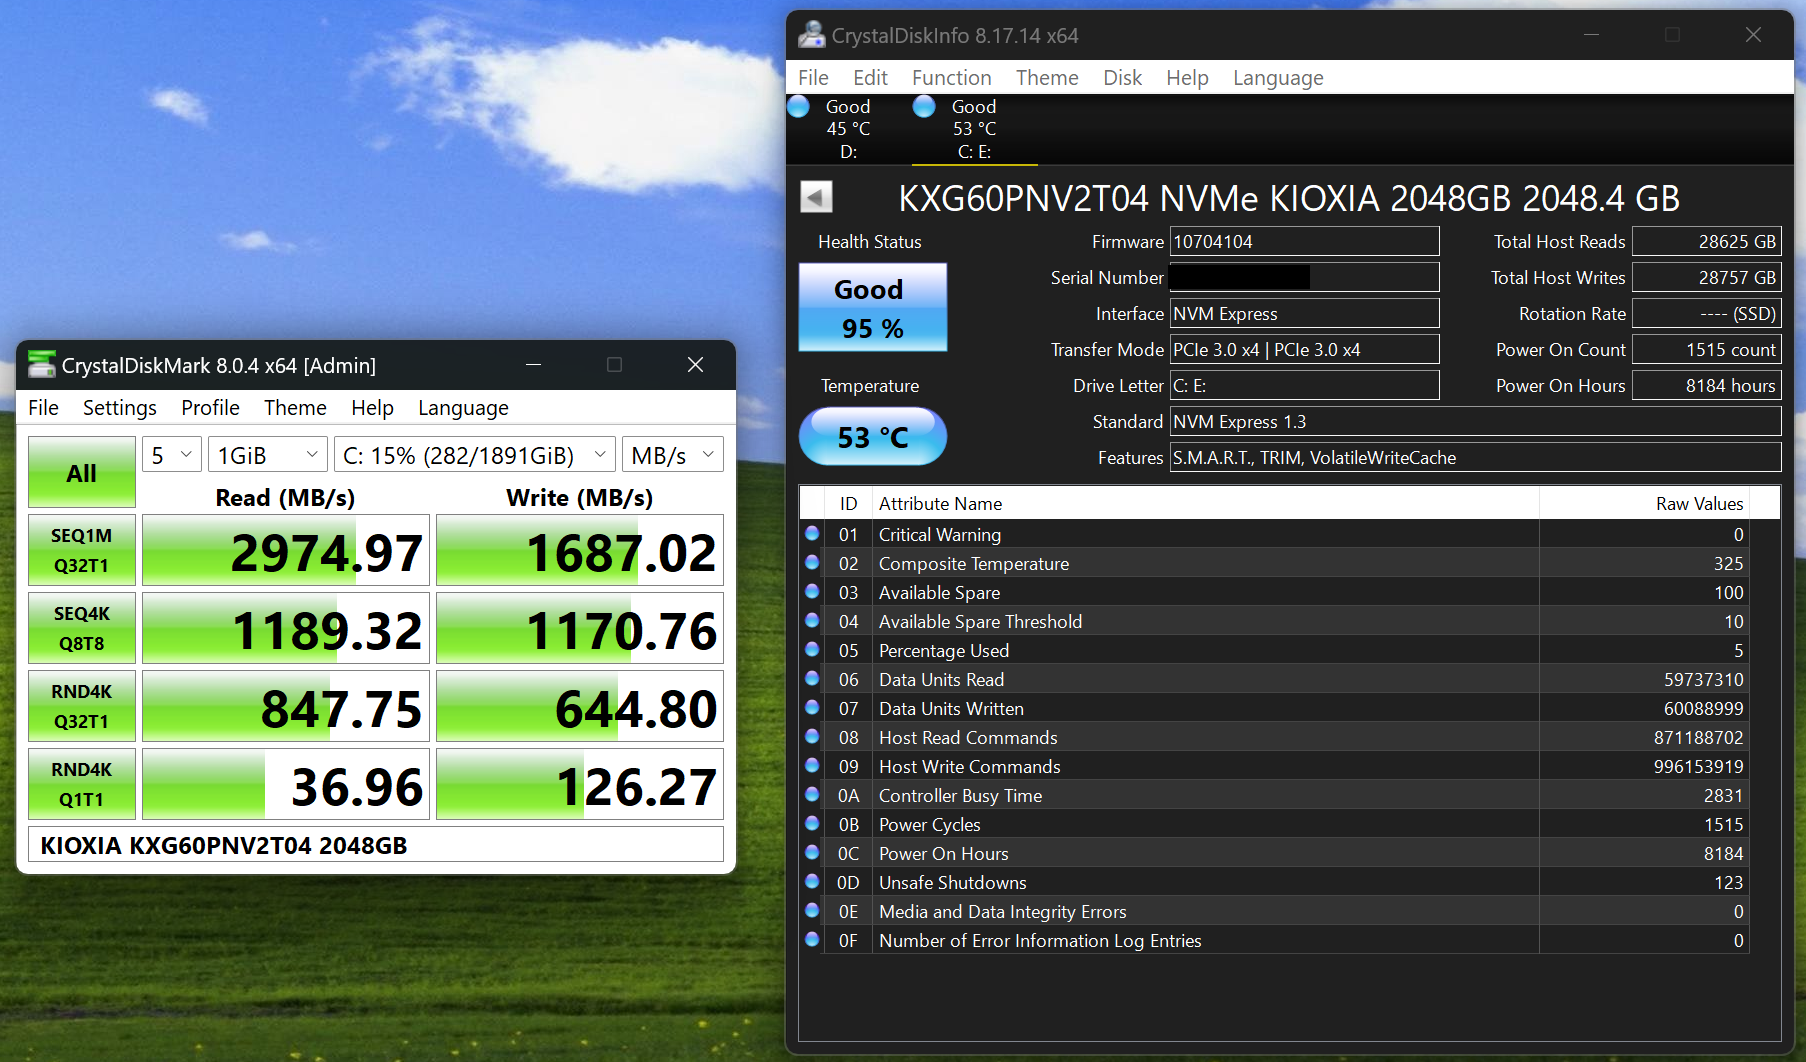Click status dot next to Critical Warning

(812, 534)
